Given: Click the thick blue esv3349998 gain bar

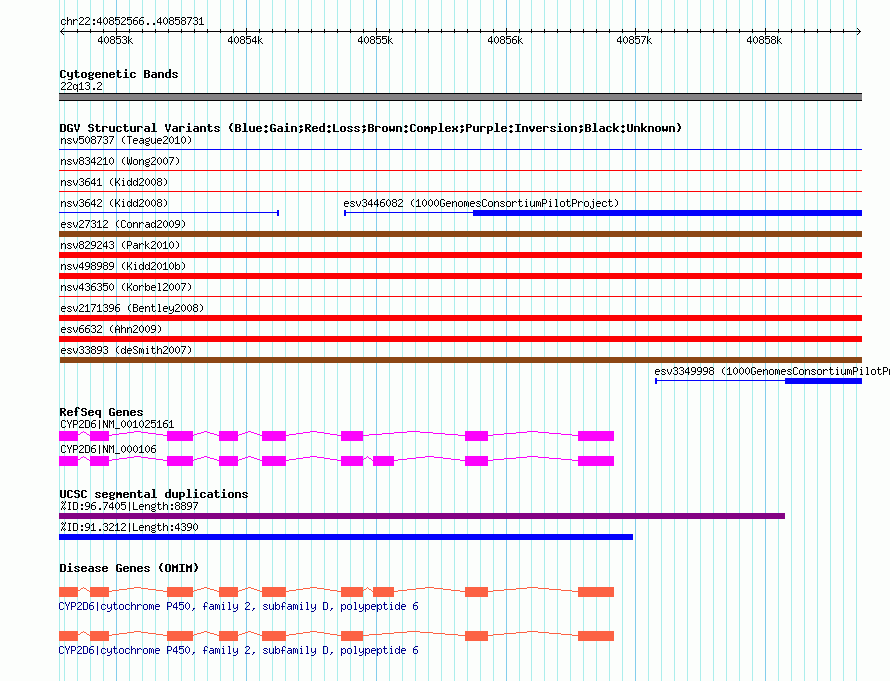Looking at the screenshot, I should pos(824,381).
